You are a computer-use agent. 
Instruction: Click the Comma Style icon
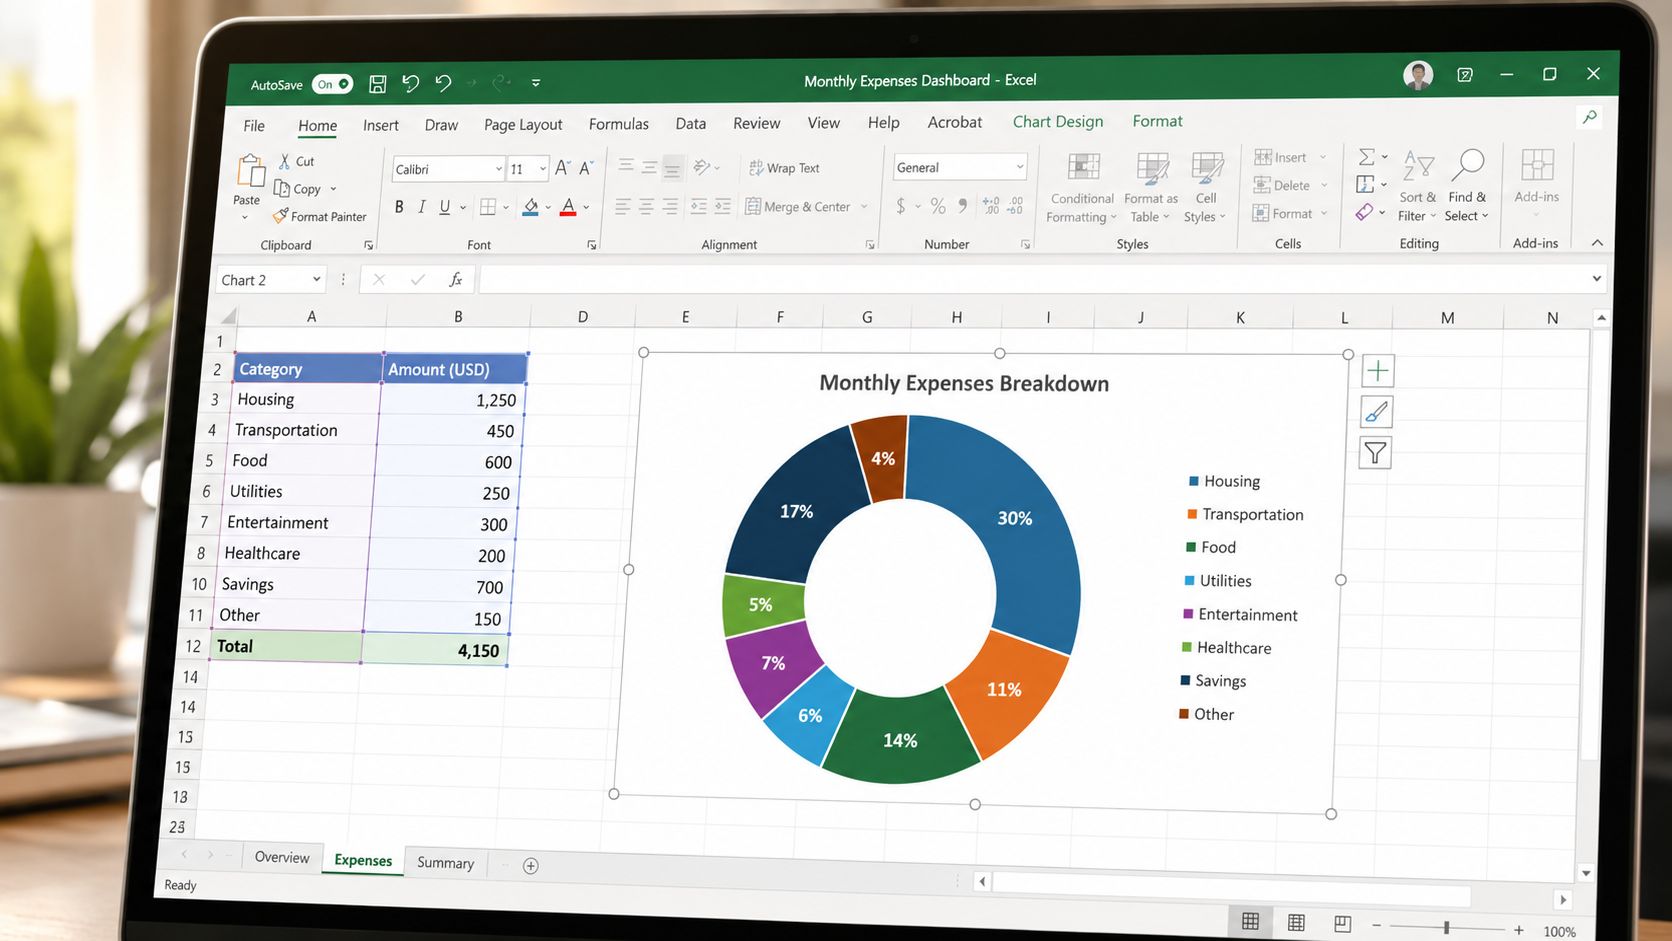tap(963, 205)
